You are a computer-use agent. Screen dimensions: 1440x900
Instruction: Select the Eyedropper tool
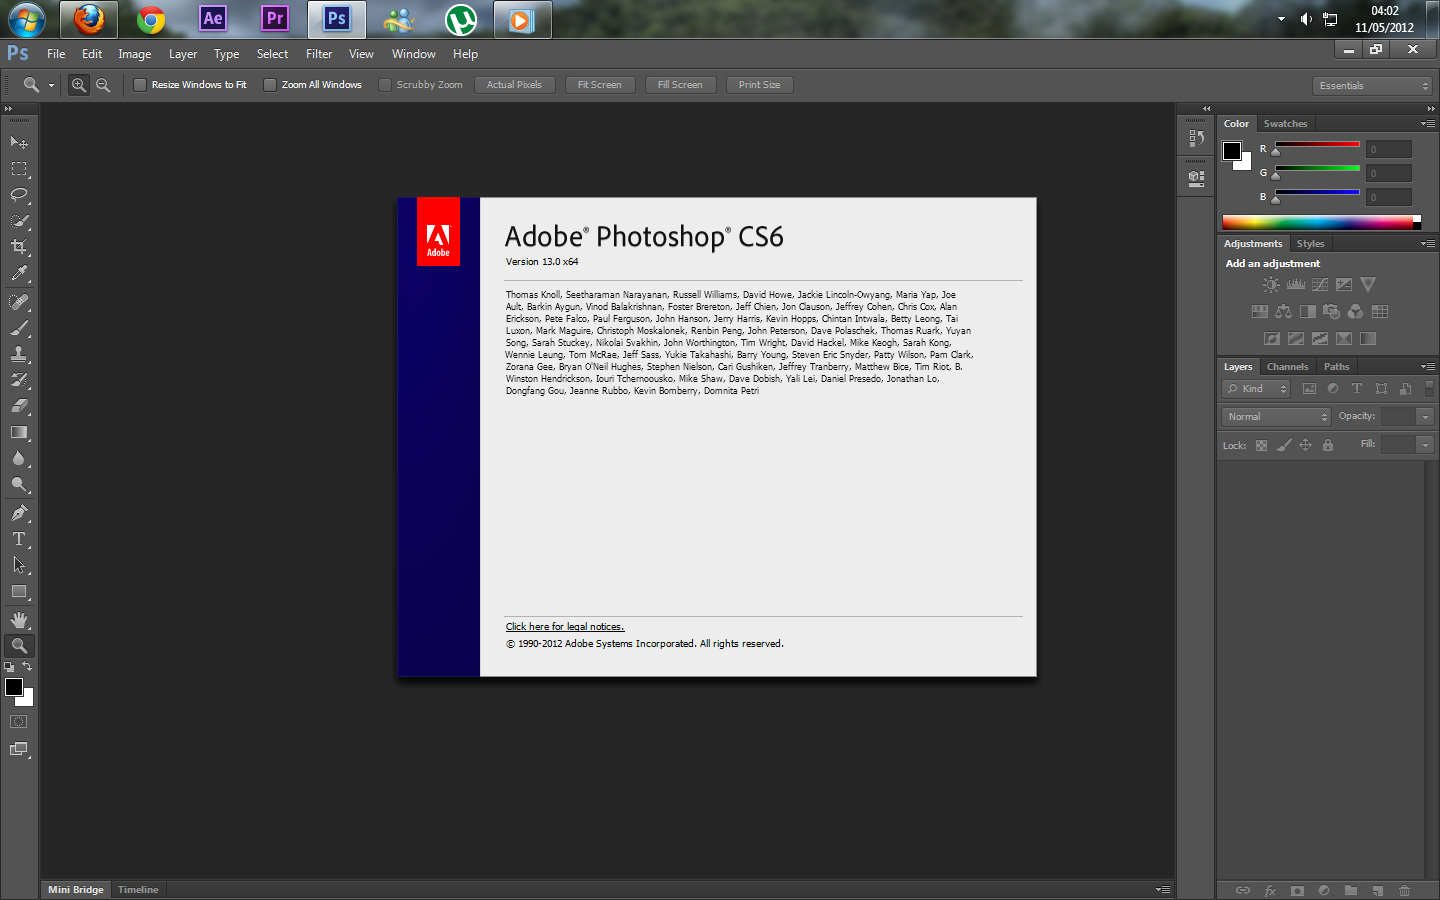click(19, 273)
